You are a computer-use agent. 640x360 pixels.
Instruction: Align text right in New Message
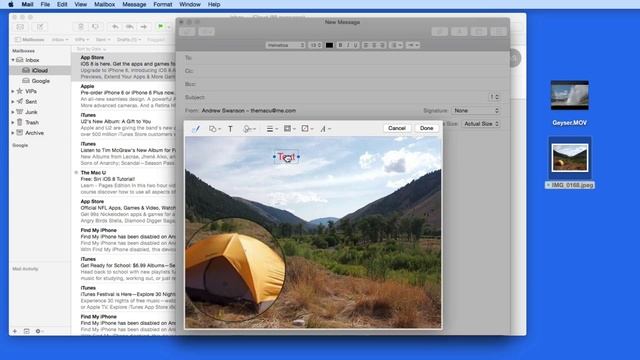pos(382,45)
